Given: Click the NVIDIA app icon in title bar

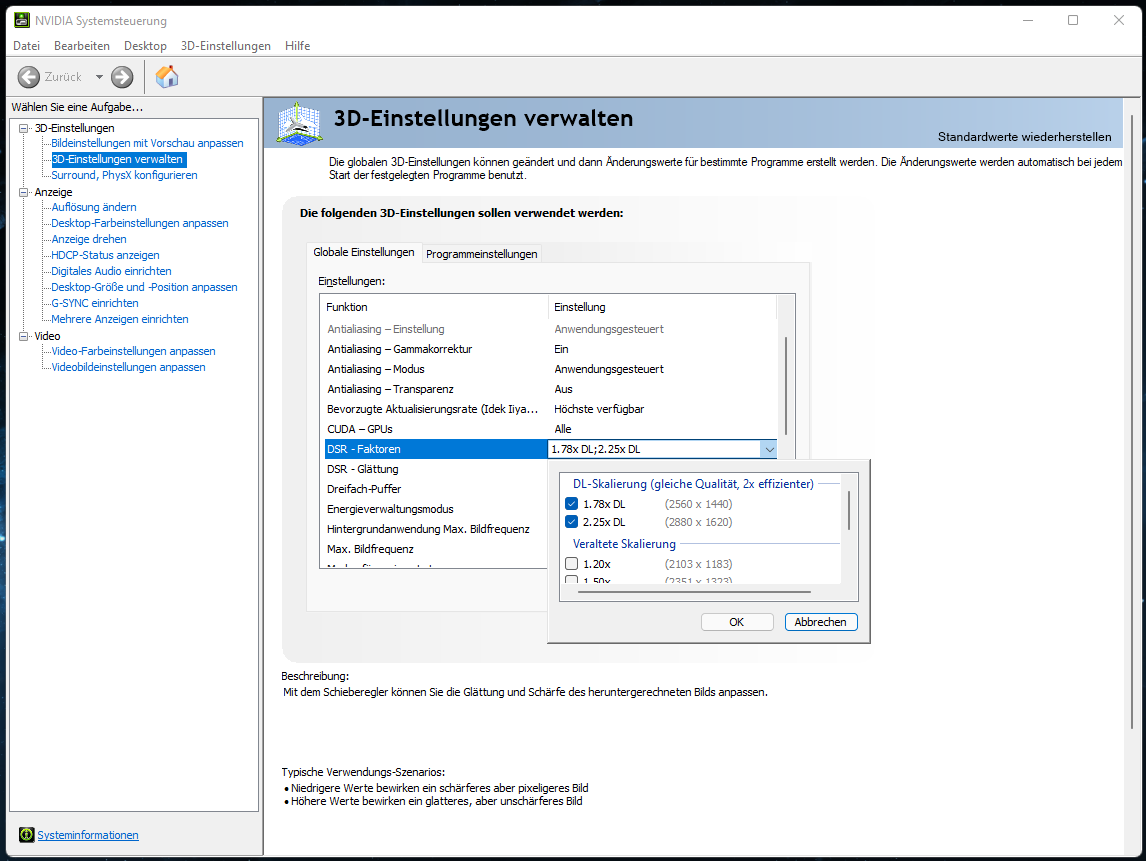Looking at the screenshot, I should click(22, 20).
